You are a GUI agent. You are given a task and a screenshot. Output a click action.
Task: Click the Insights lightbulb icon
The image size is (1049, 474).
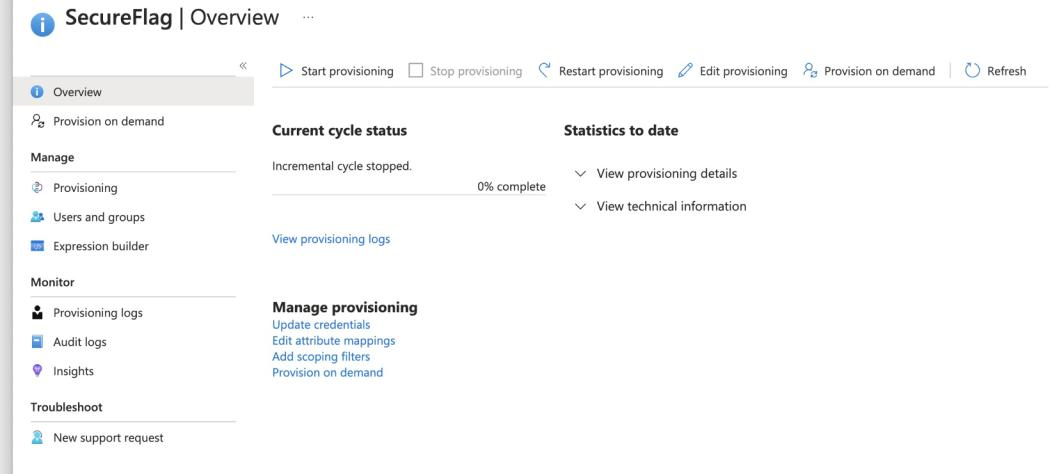37,370
